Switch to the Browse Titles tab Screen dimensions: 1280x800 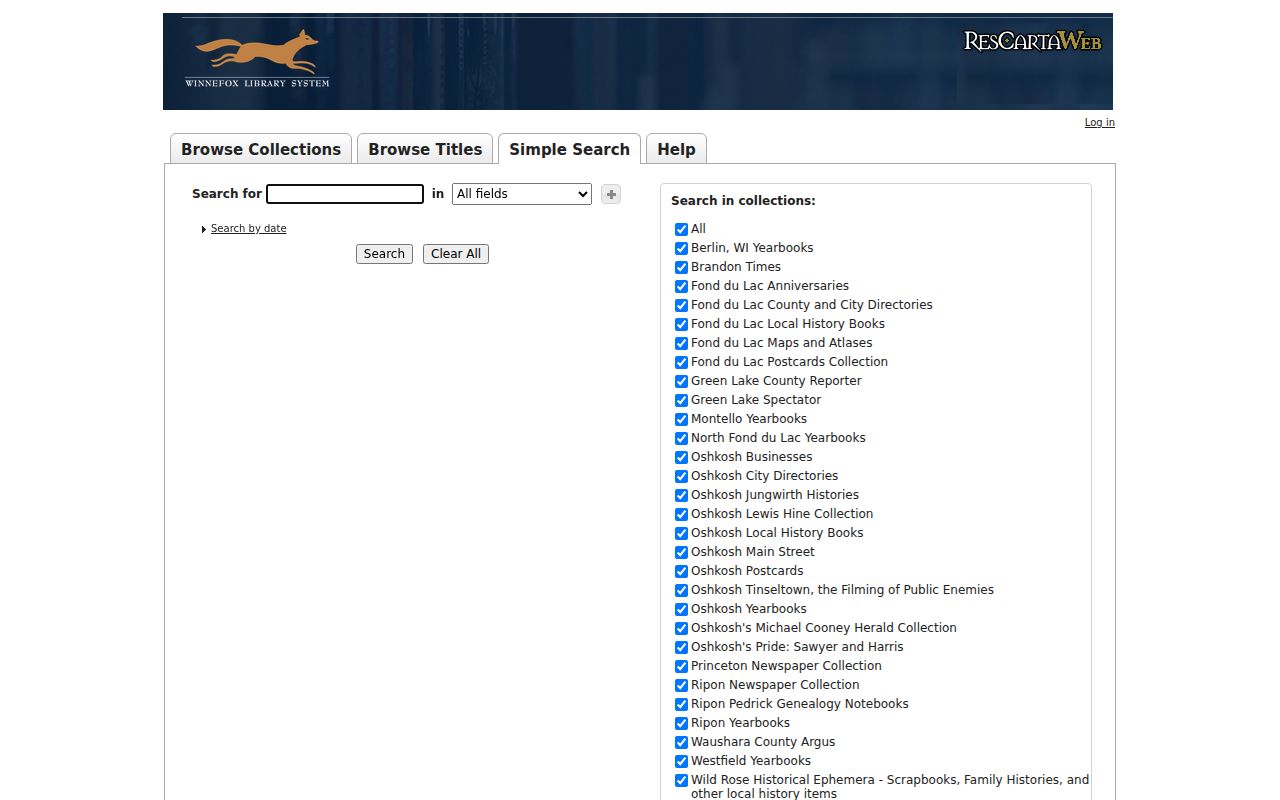pos(425,149)
